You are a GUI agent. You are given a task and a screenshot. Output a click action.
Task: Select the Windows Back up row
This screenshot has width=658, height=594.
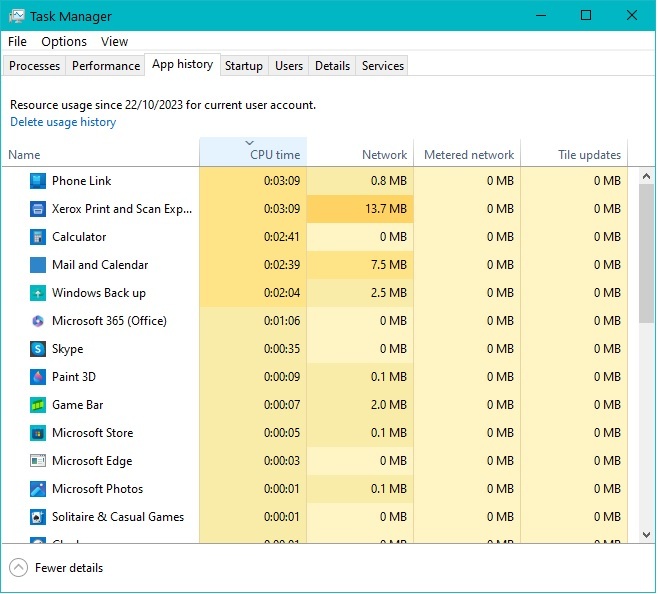[x=315, y=293]
